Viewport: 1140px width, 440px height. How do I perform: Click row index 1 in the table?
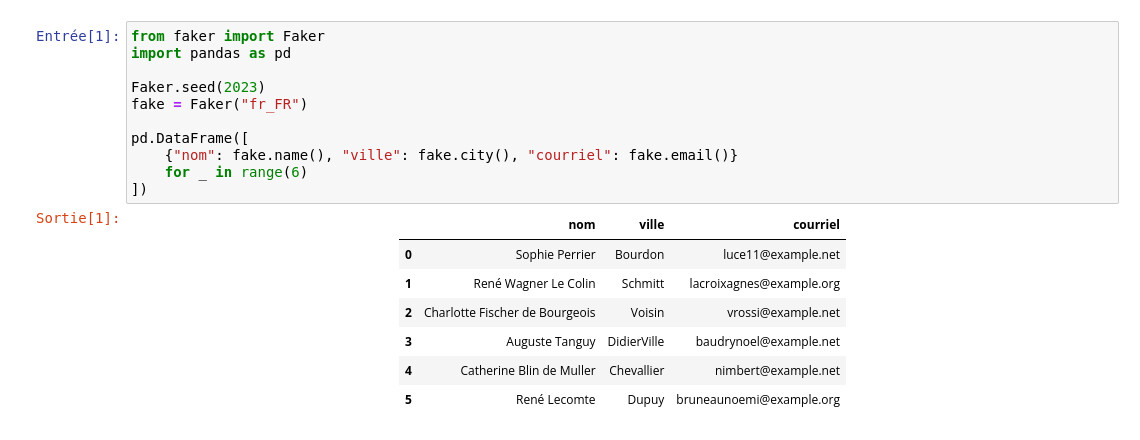point(408,284)
